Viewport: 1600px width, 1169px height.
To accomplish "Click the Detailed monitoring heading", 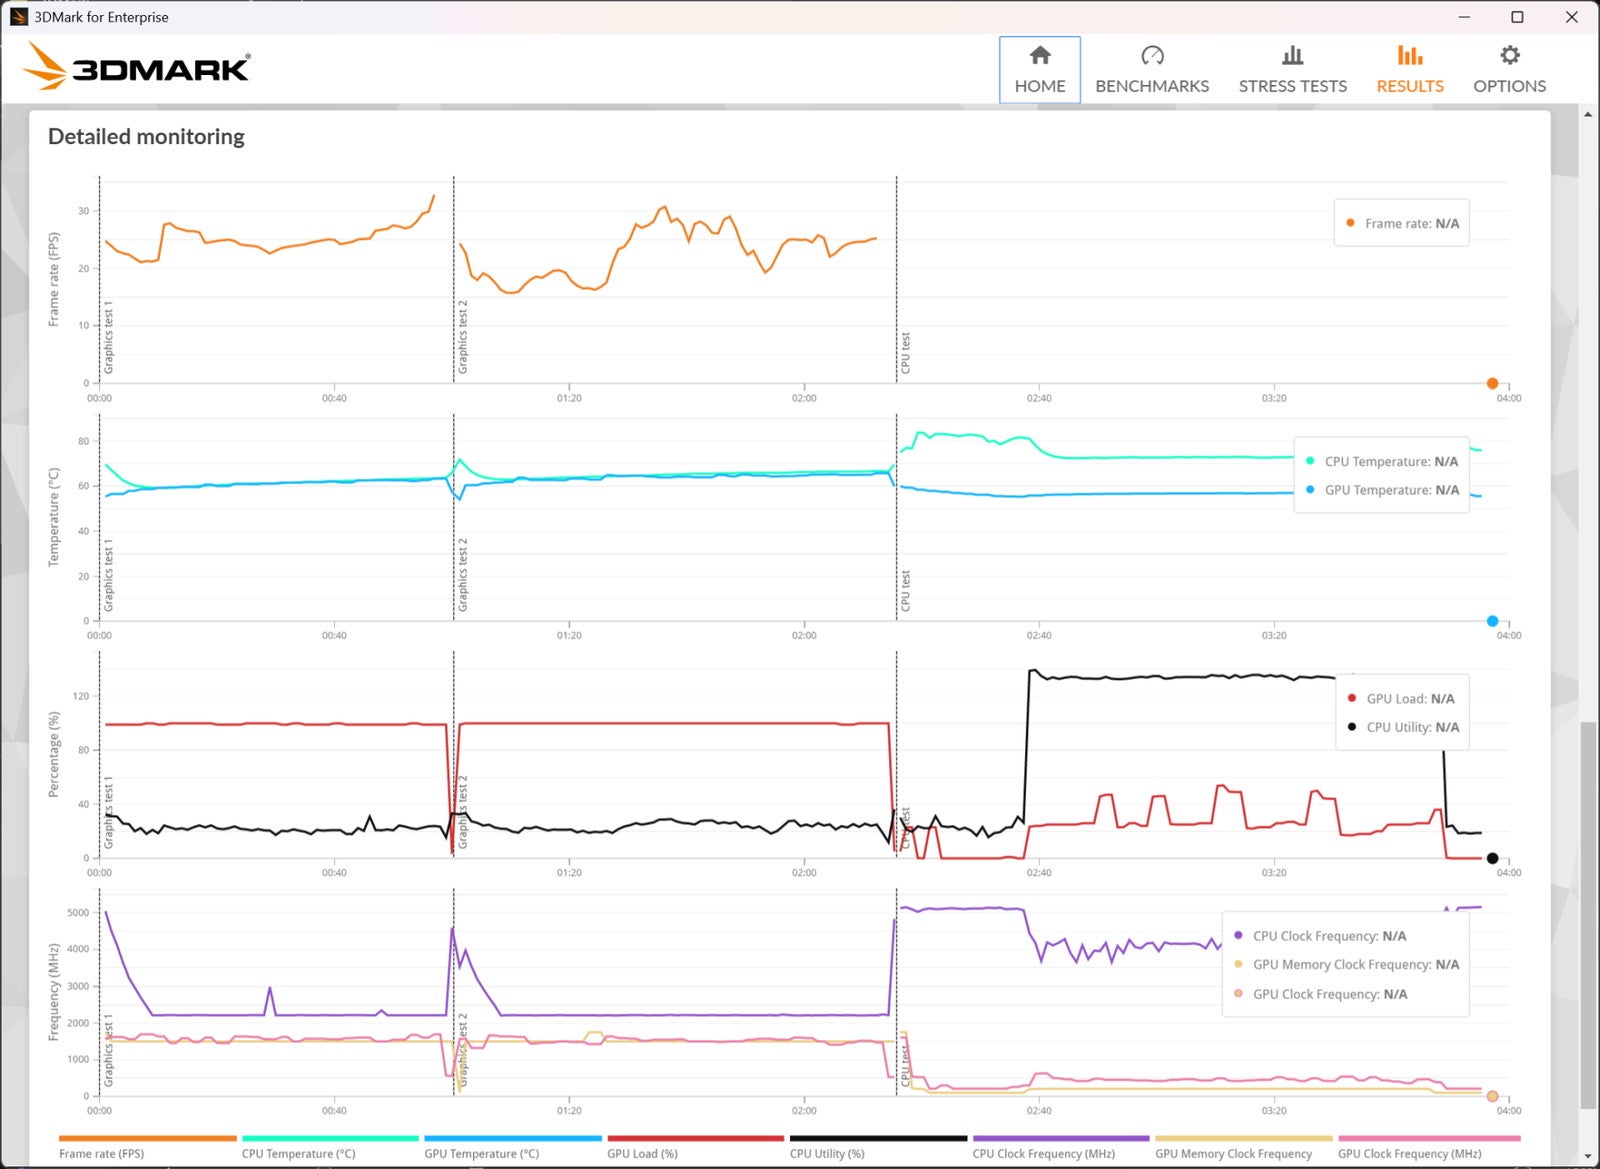I will click(146, 136).
